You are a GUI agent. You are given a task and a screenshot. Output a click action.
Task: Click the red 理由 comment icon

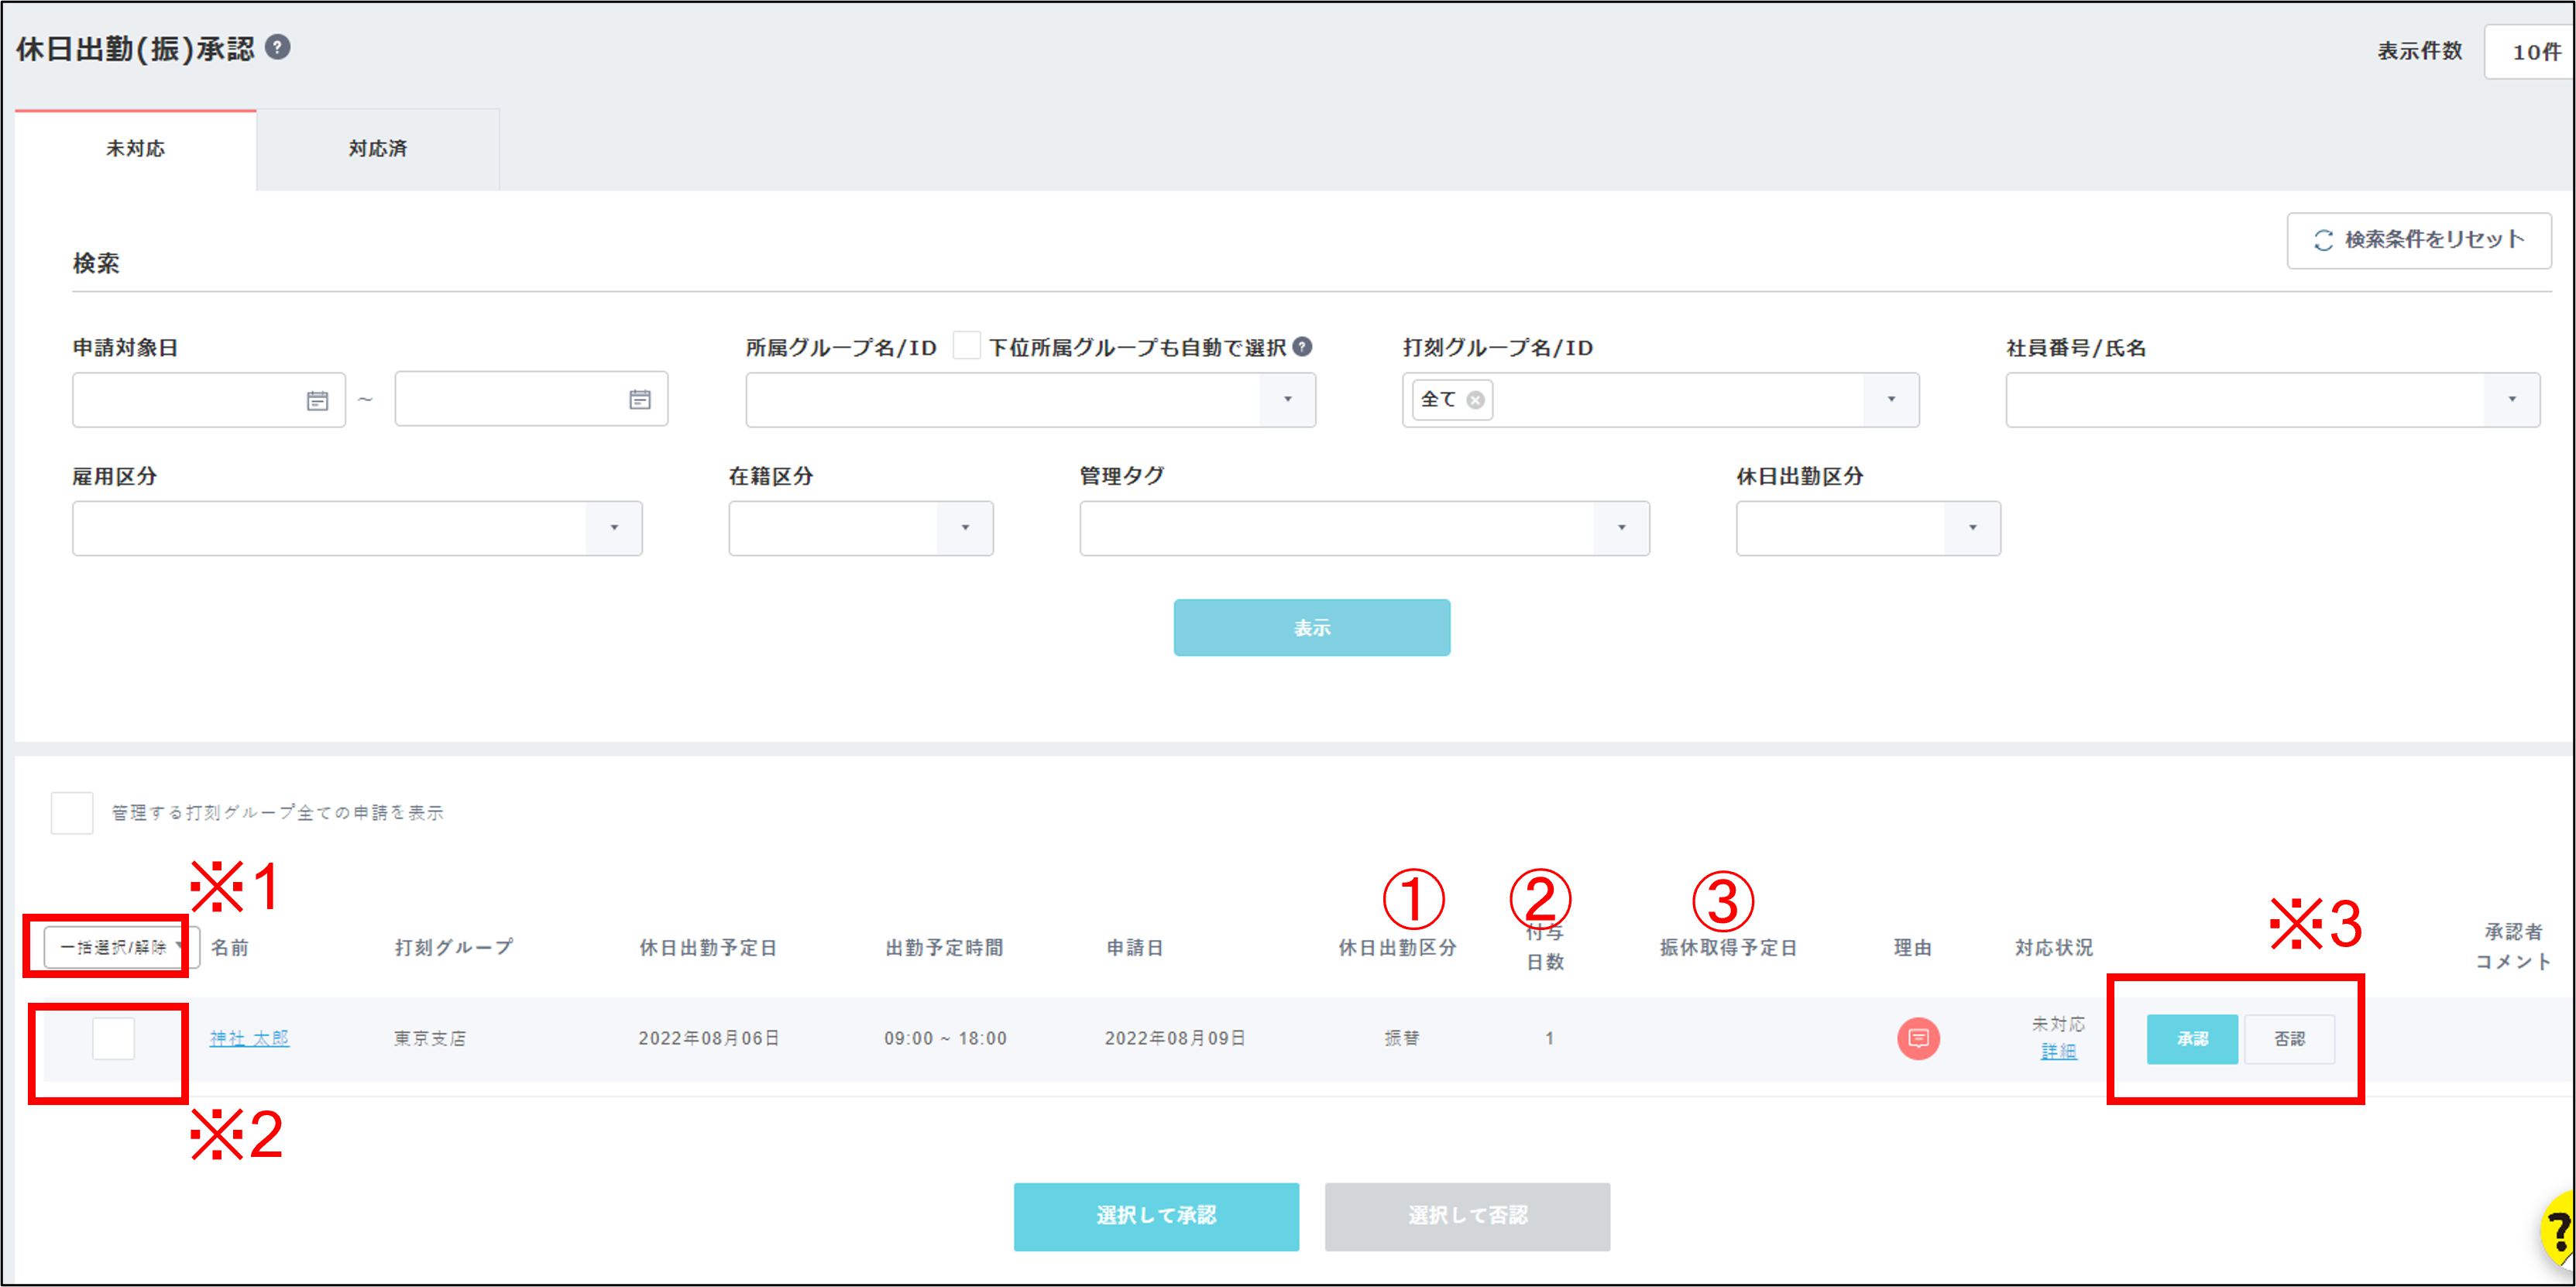[1917, 1038]
